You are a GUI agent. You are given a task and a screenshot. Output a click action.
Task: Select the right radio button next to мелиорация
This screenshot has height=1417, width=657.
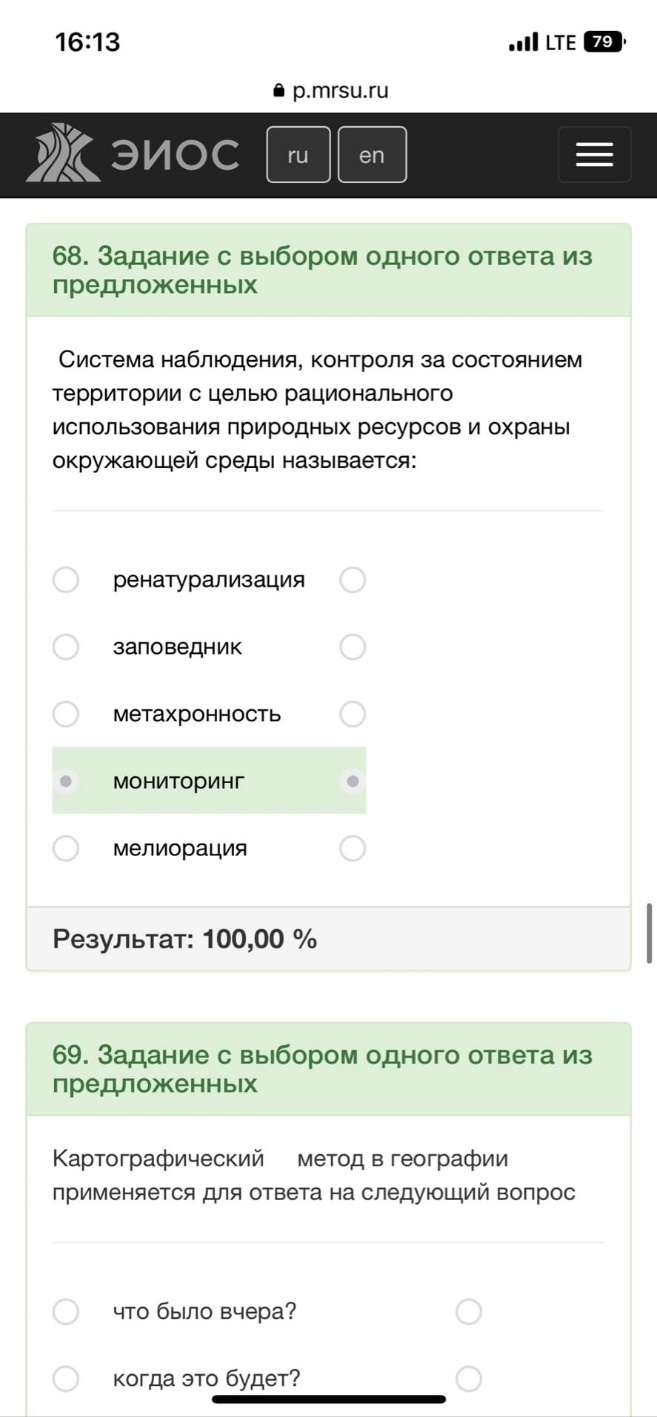353,848
